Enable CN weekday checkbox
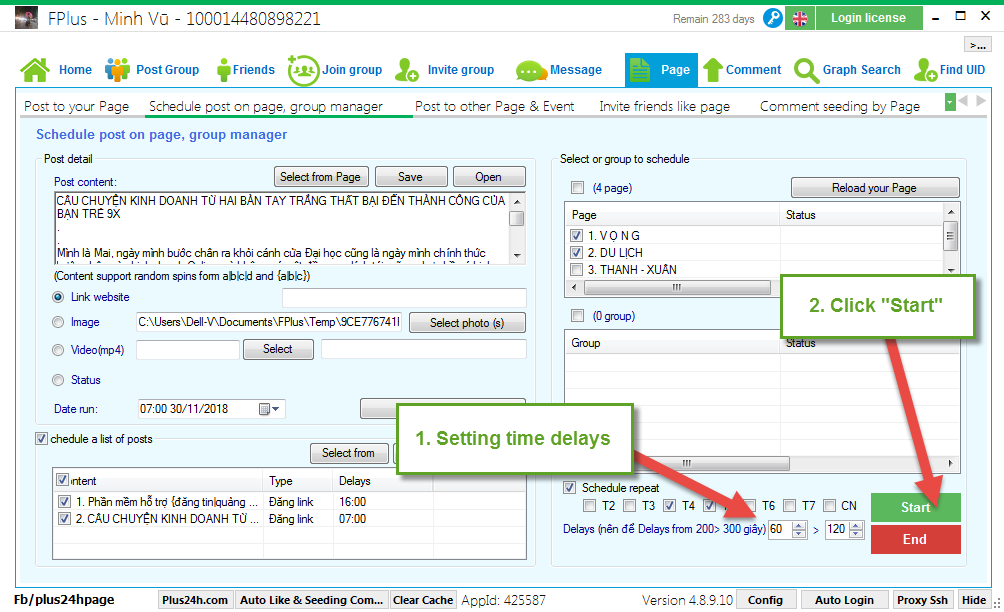This screenshot has width=1004, height=612. pos(830,506)
